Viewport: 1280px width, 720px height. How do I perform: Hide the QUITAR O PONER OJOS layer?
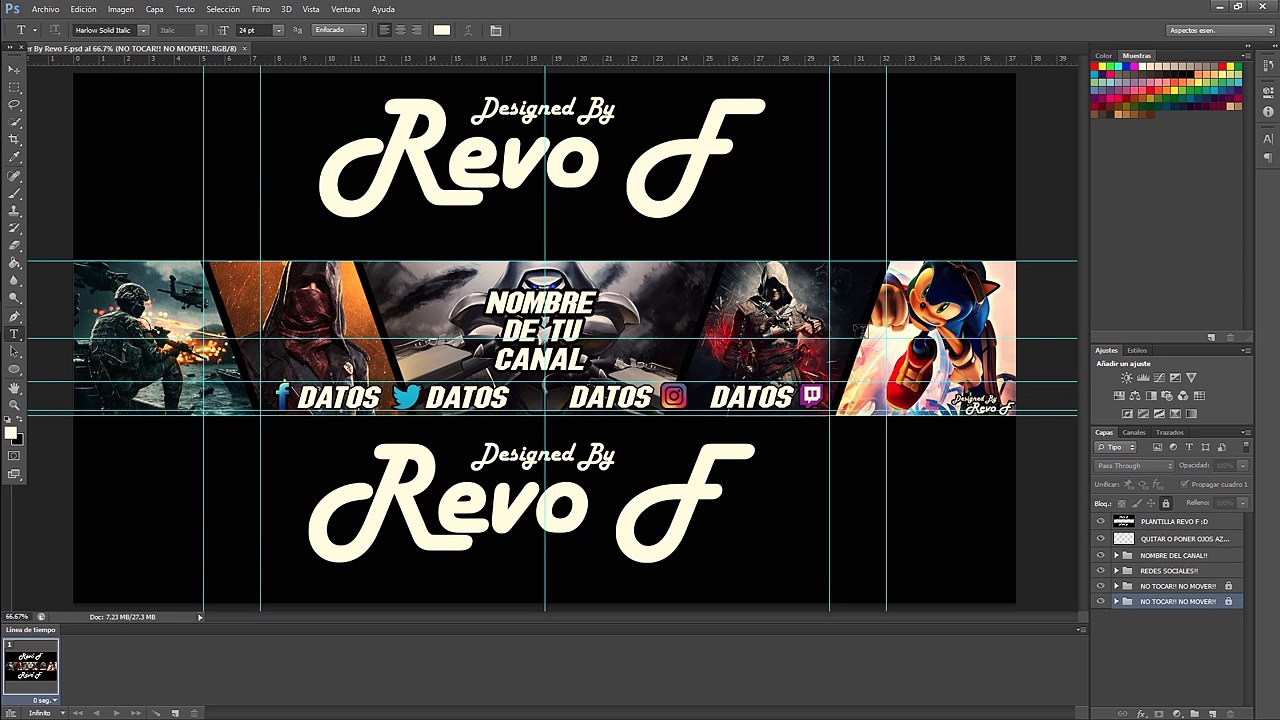point(1101,538)
